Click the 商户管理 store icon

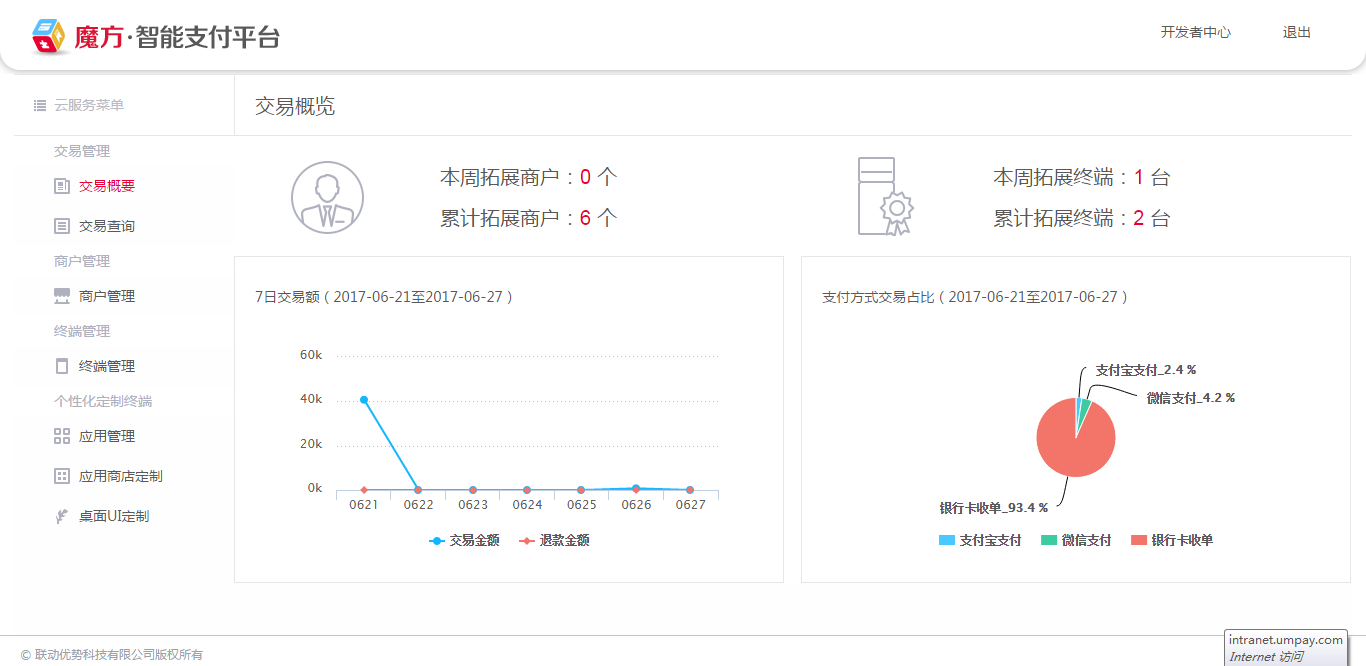click(x=62, y=296)
